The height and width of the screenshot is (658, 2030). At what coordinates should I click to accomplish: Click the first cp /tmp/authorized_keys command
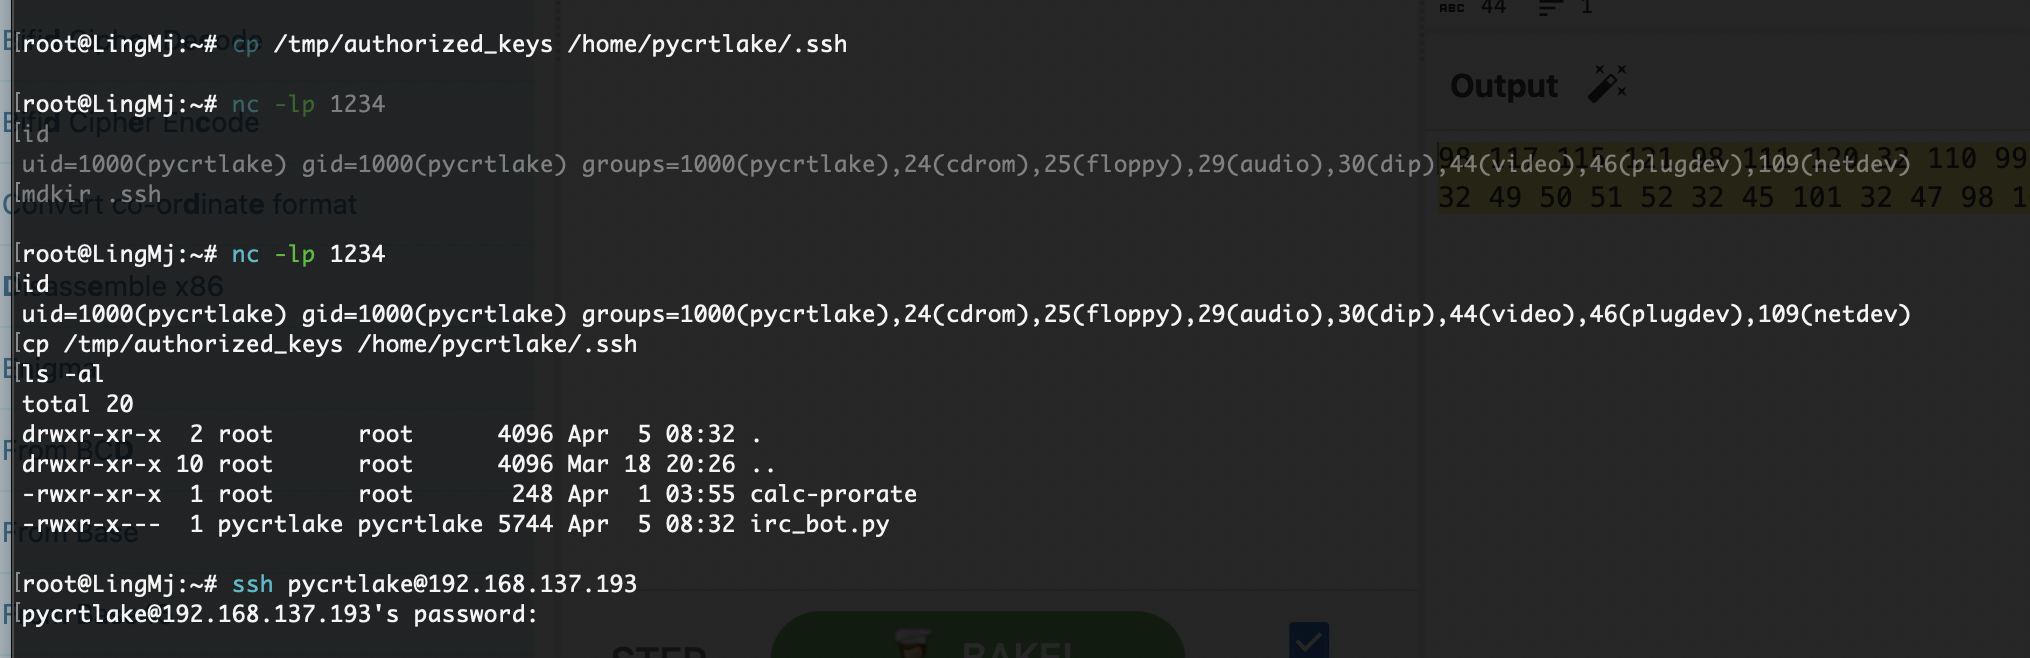540,44
